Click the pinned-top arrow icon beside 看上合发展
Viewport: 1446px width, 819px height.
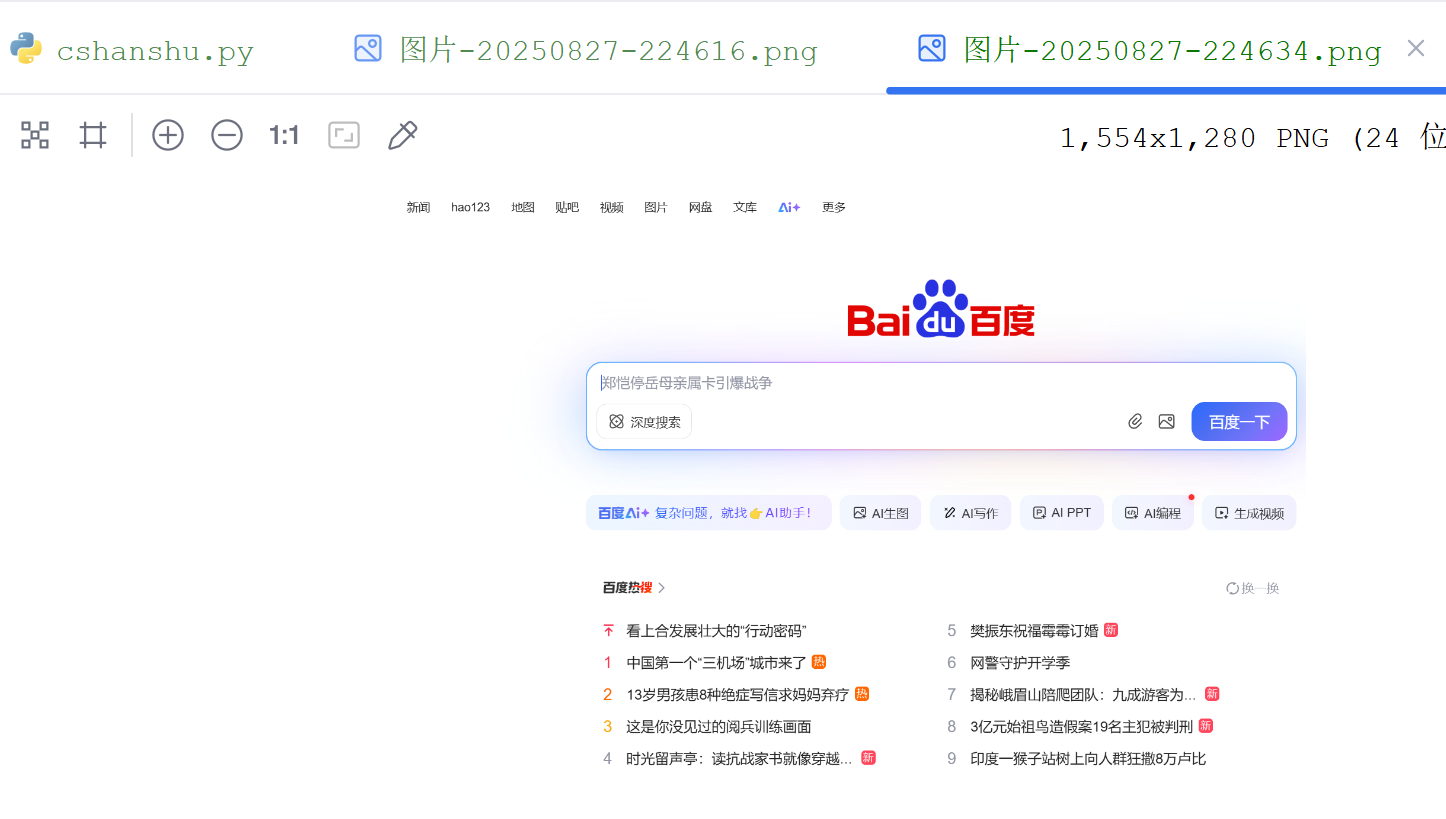[608, 631]
